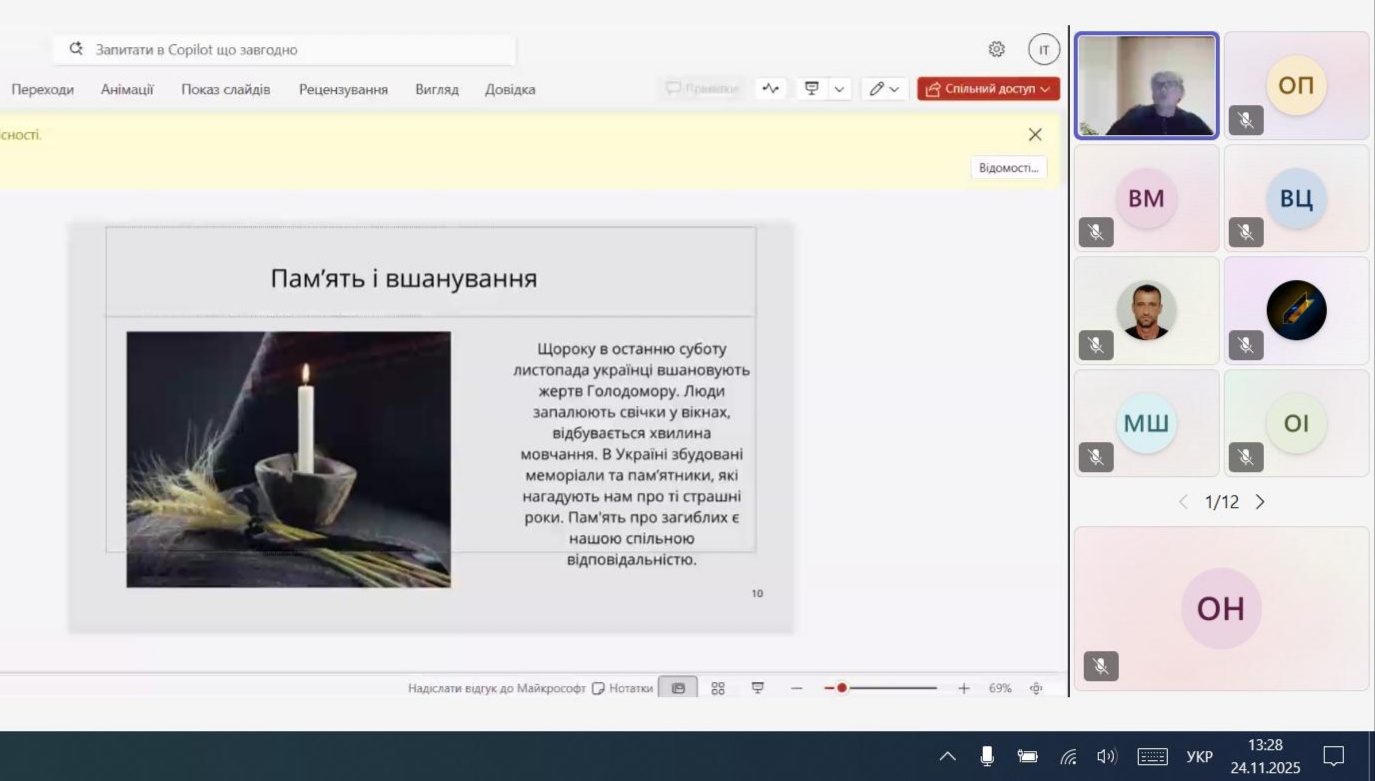Toggle the Нотатки notes pane

tap(622, 688)
